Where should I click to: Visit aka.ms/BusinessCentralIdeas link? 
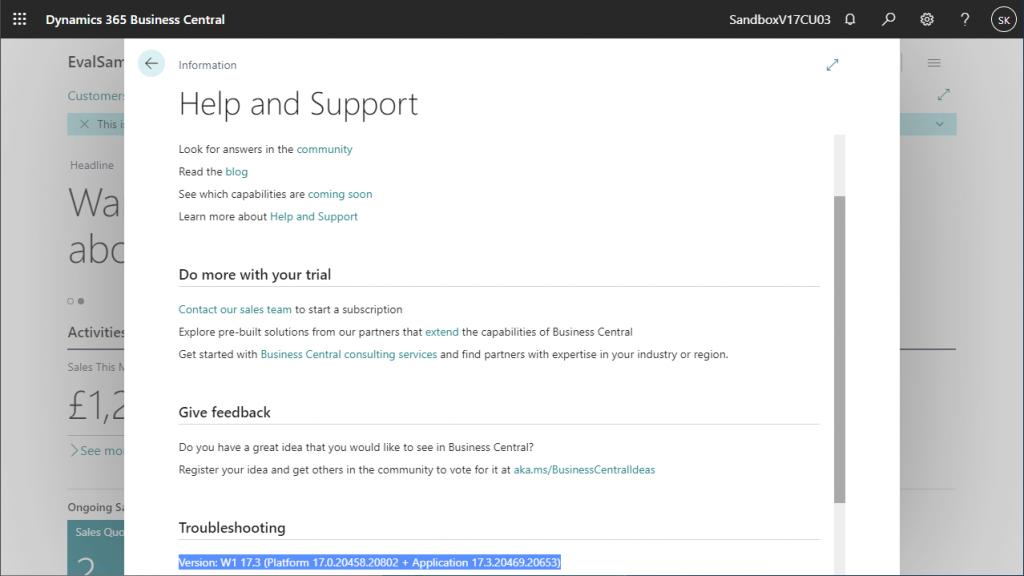click(x=584, y=470)
